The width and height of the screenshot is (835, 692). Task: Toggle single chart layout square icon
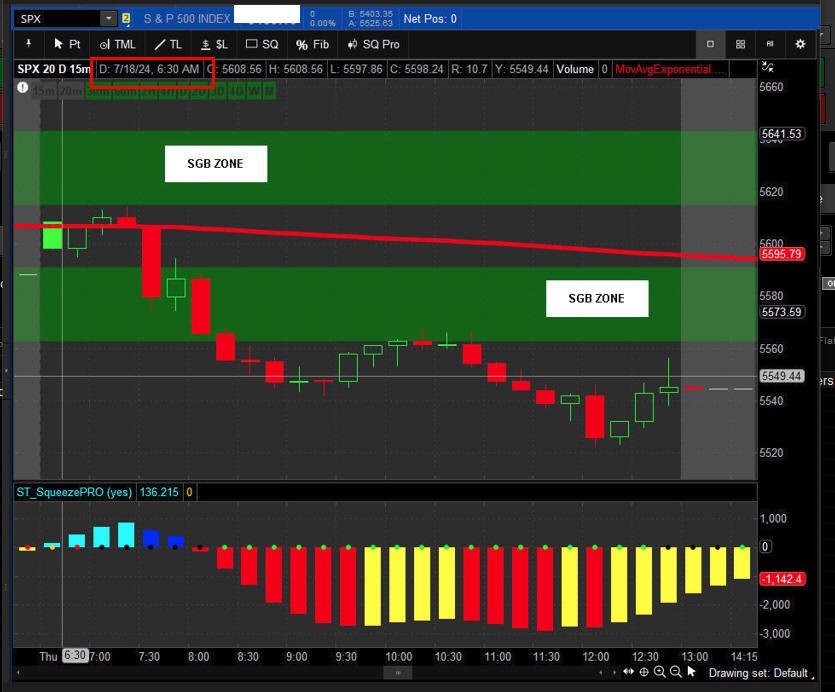[x=711, y=44]
